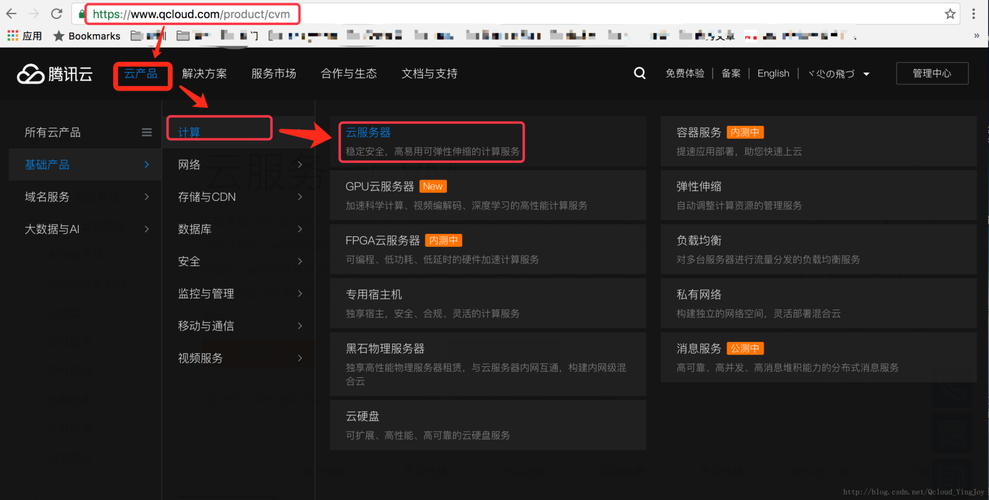The width and height of the screenshot is (989, 500).
Task: Open the 容器服务 product
Action: (699, 132)
